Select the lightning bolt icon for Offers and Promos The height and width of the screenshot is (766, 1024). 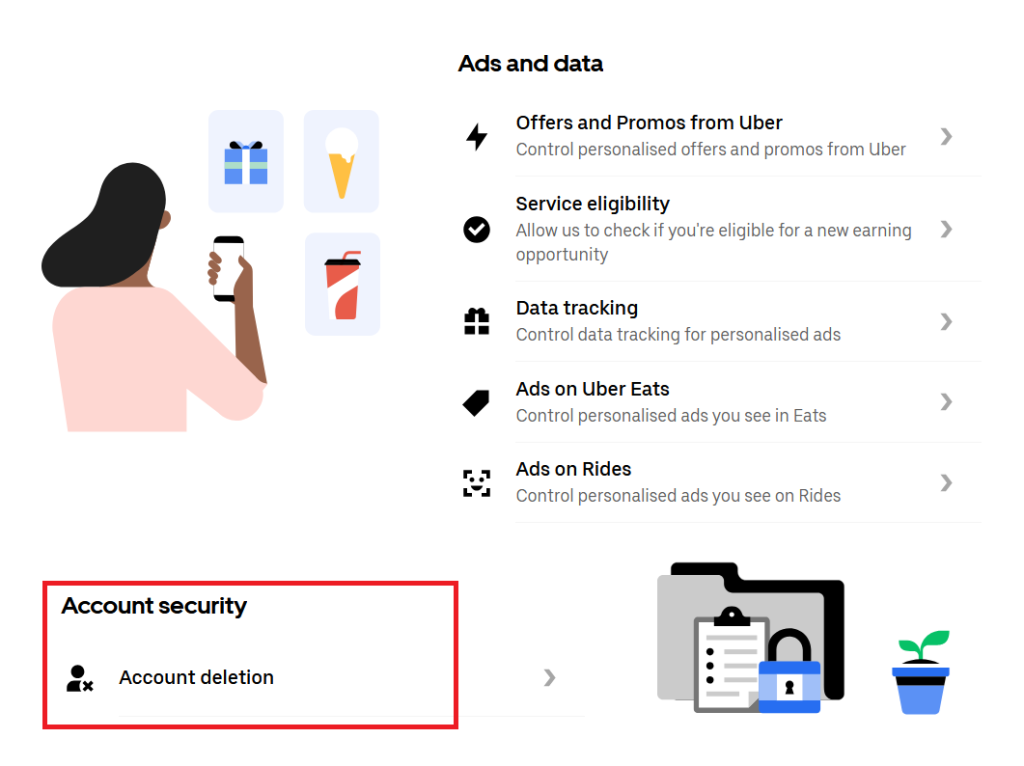tap(477, 135)
